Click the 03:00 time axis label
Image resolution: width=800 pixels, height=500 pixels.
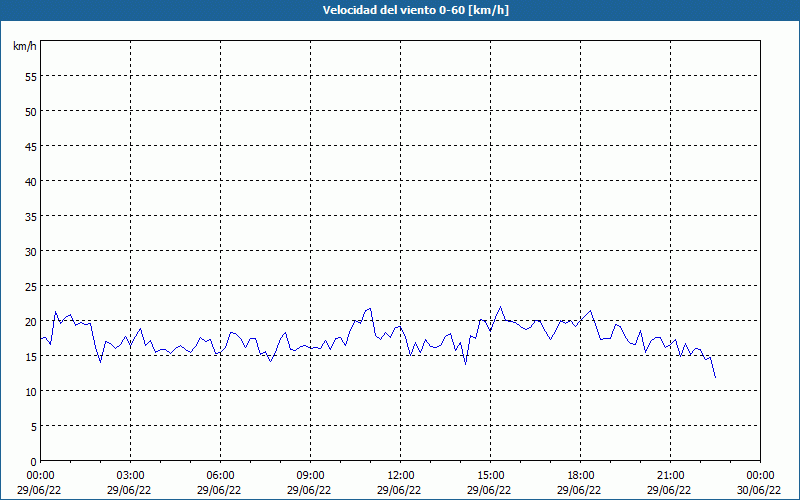pos(130,475)
